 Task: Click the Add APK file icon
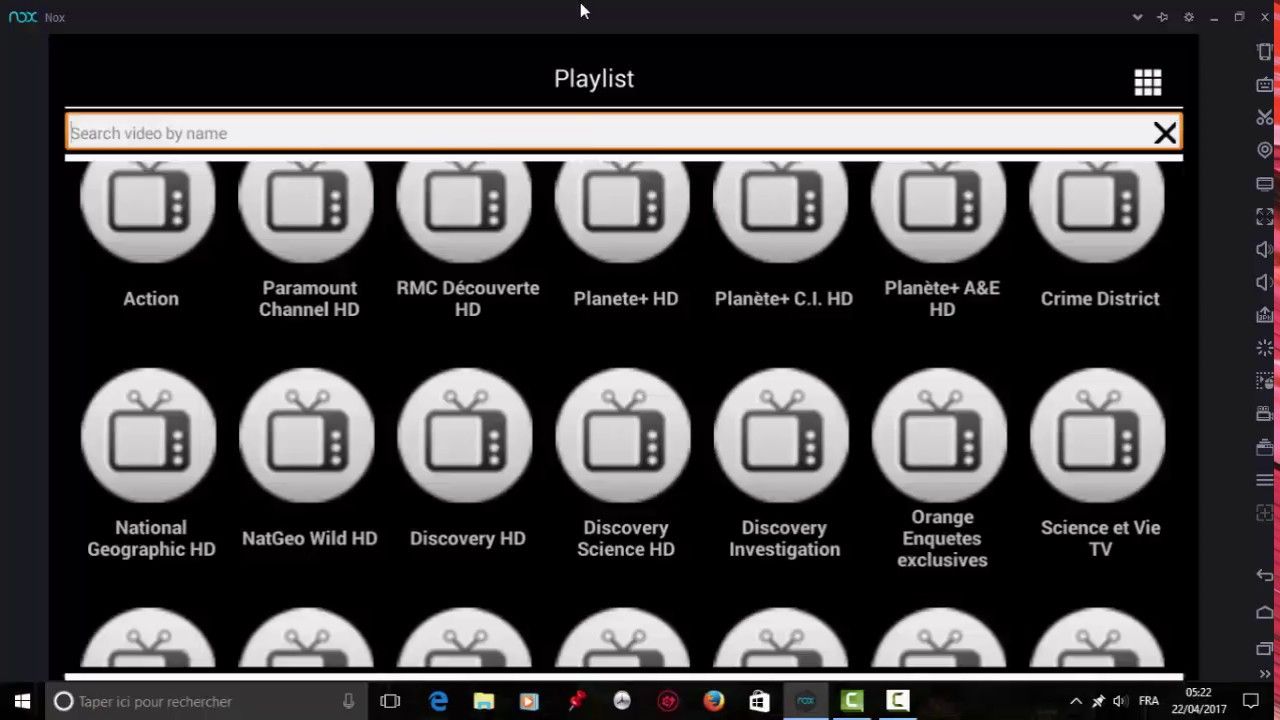tap(1265, 315)
